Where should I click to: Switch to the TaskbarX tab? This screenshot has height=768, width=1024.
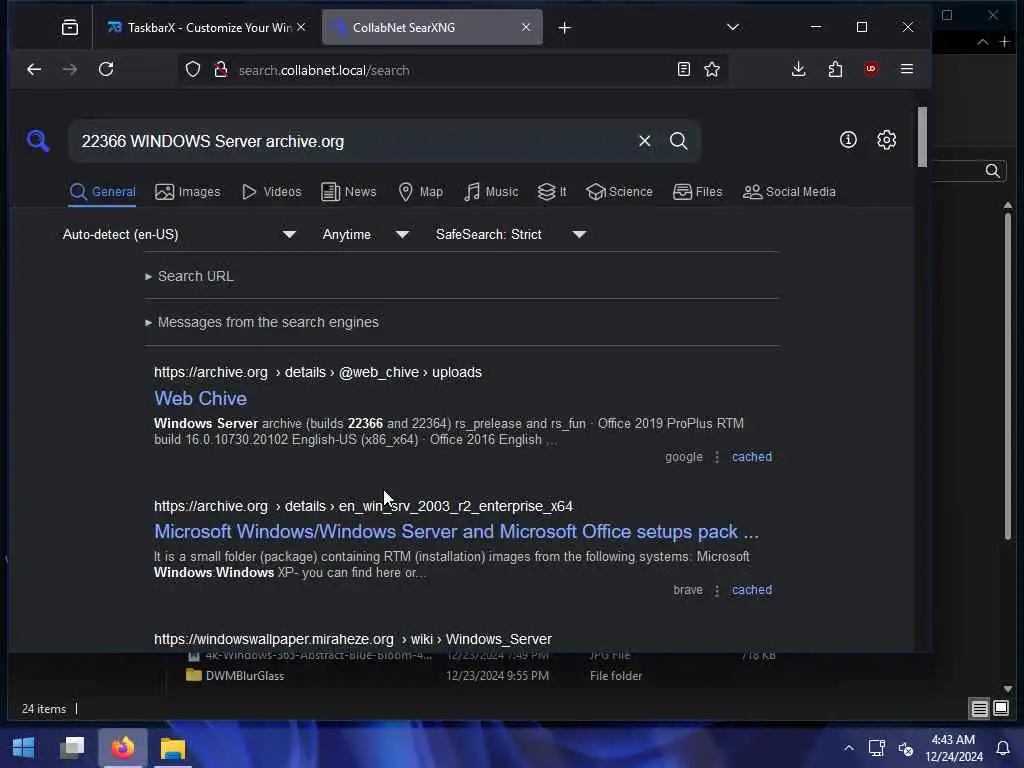point(206,27)
